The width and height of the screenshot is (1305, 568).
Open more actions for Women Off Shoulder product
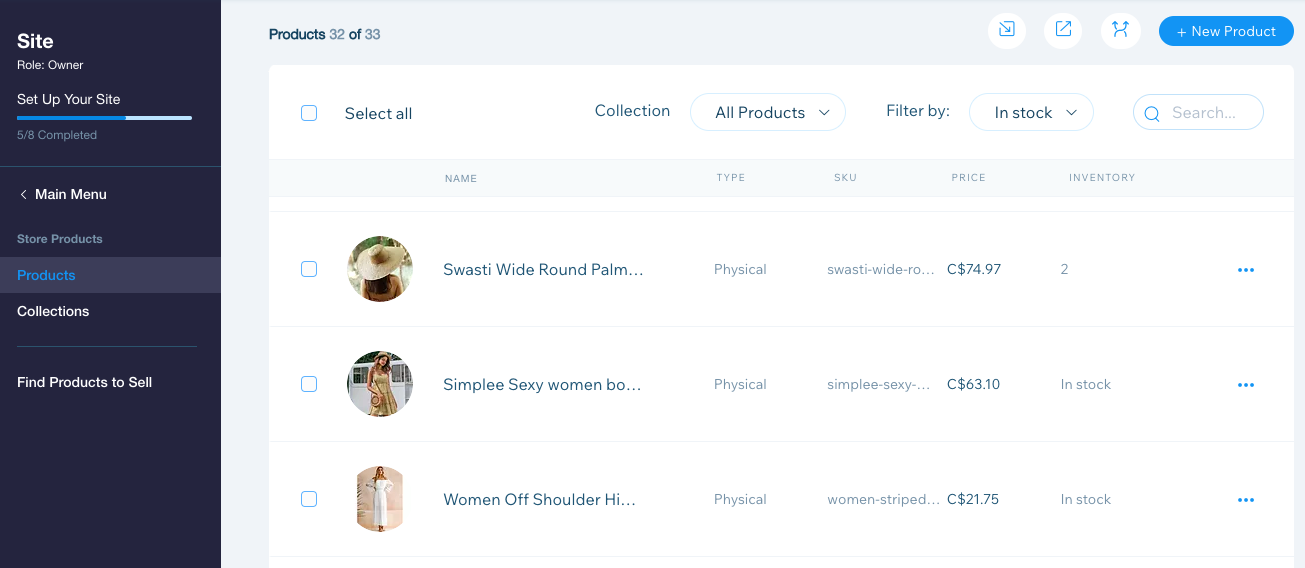pyautogui.click(x=1246, y=500)
